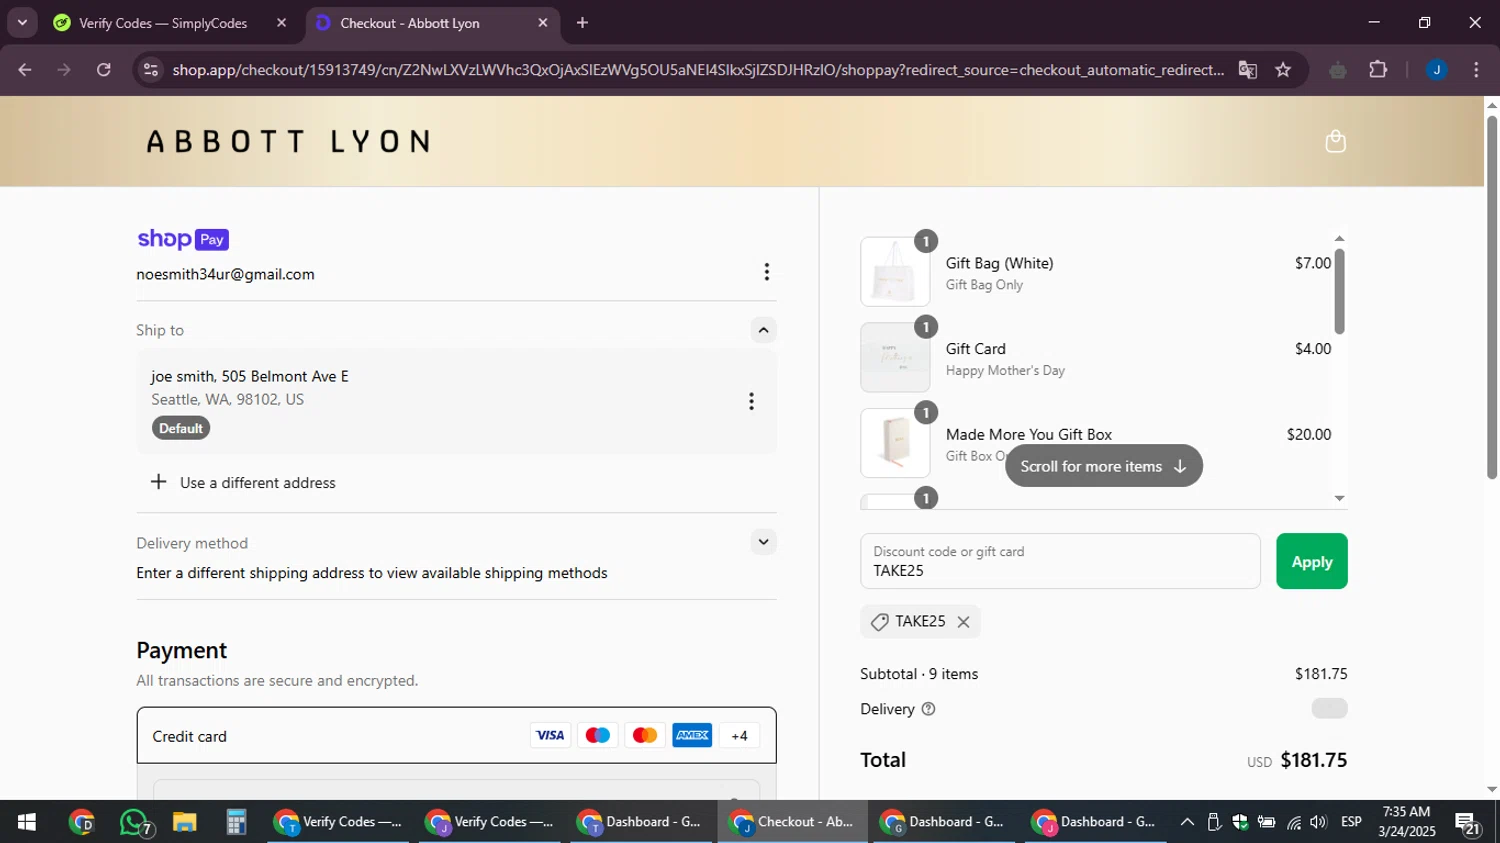Click the Total $181.75 amount
This screenshot has height=843, width=1500.
[x=1314, y=760]
